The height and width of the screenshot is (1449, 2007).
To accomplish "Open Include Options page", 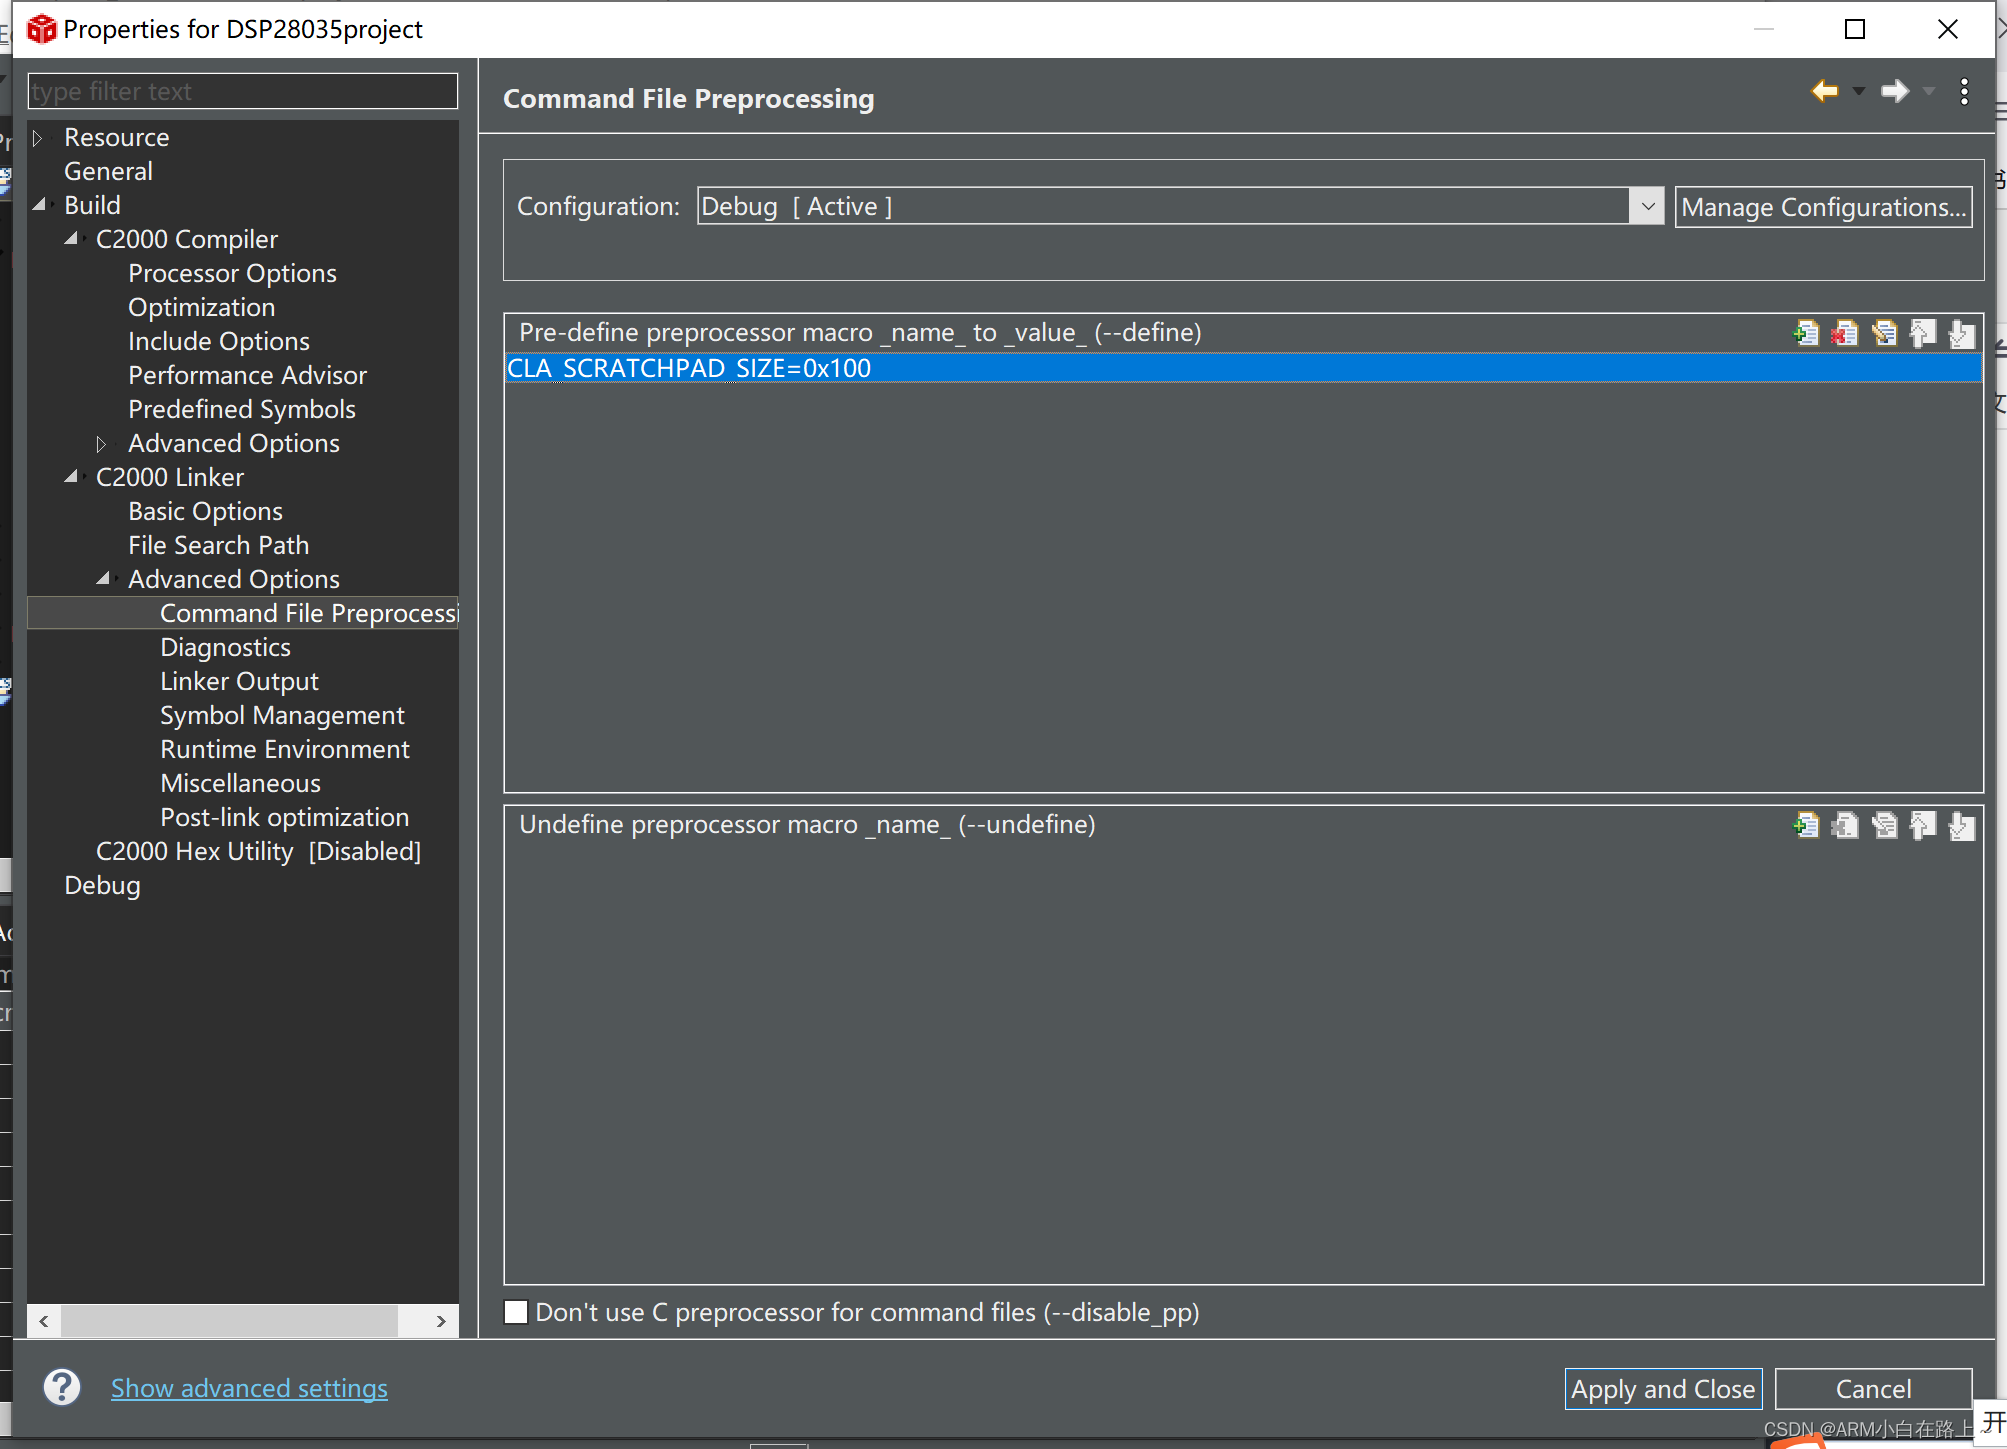I will (219, 341).
